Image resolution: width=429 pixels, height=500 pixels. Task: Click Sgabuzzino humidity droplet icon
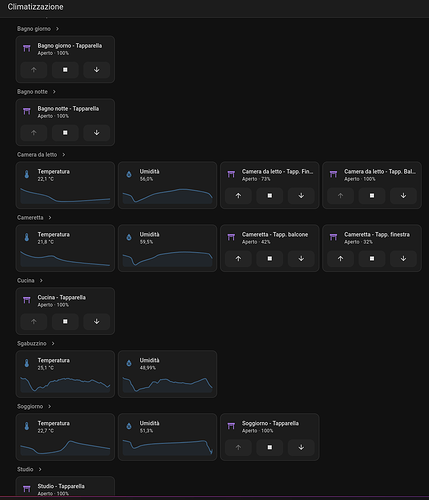click(x=129, y=363)
